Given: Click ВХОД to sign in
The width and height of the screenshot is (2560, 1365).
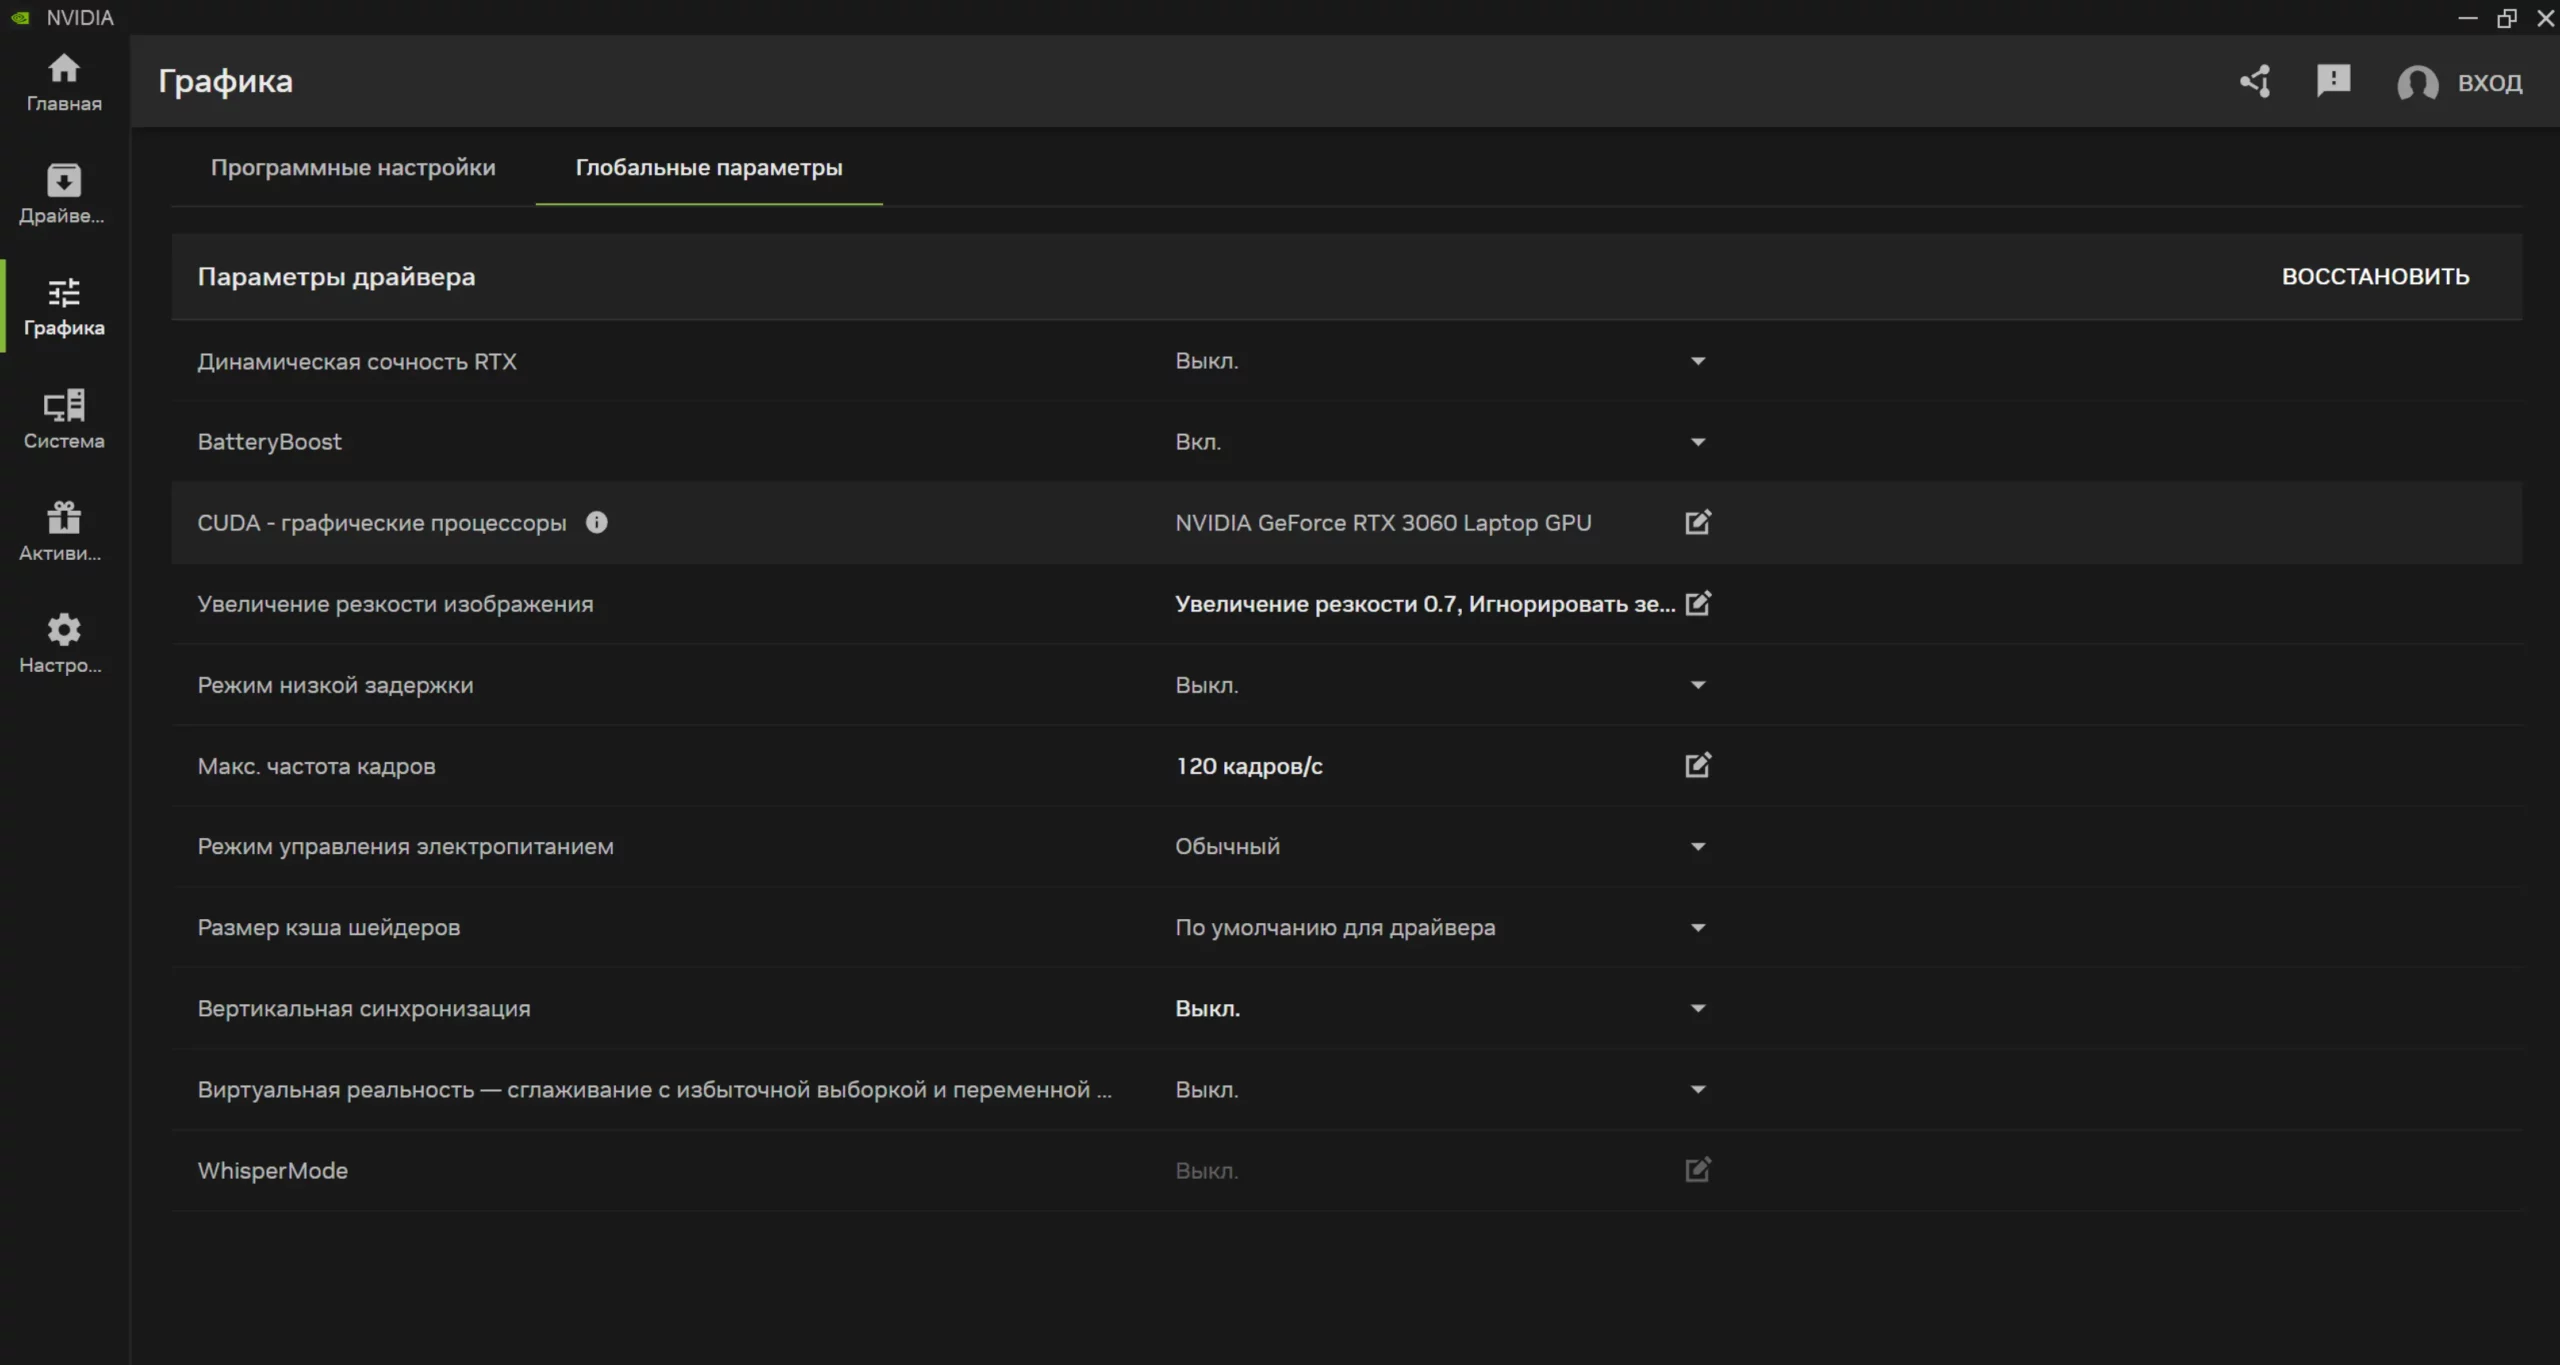Looking at the screenshot, I should tap(2488, 82).
